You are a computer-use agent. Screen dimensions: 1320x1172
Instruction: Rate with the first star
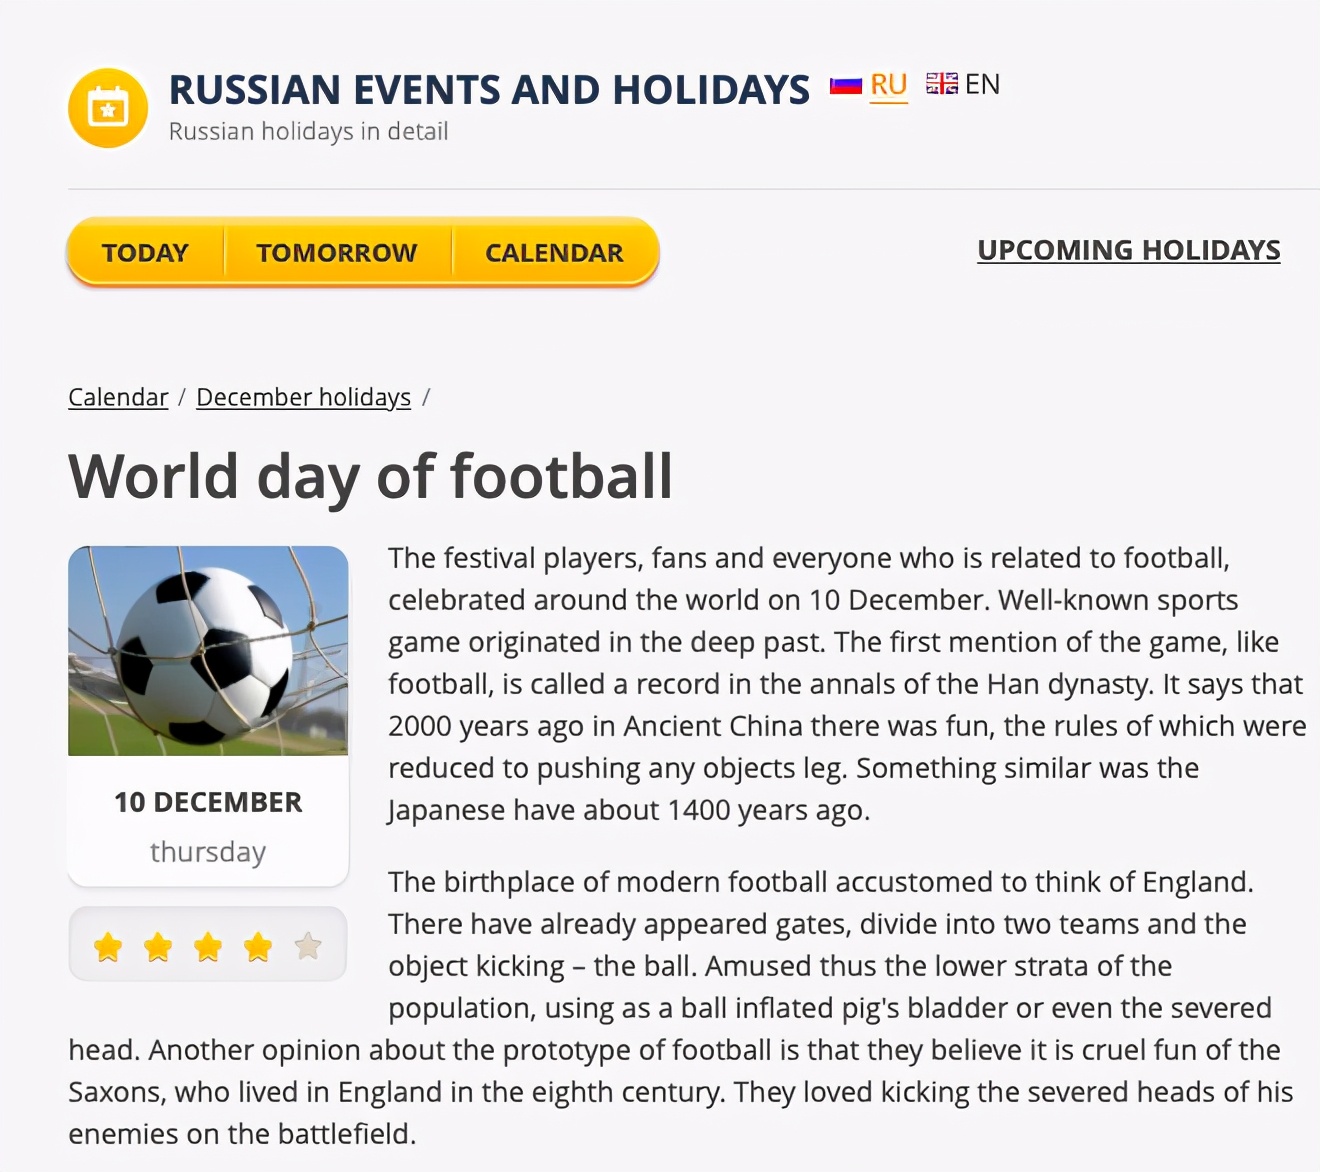click(x=108, y=946)
